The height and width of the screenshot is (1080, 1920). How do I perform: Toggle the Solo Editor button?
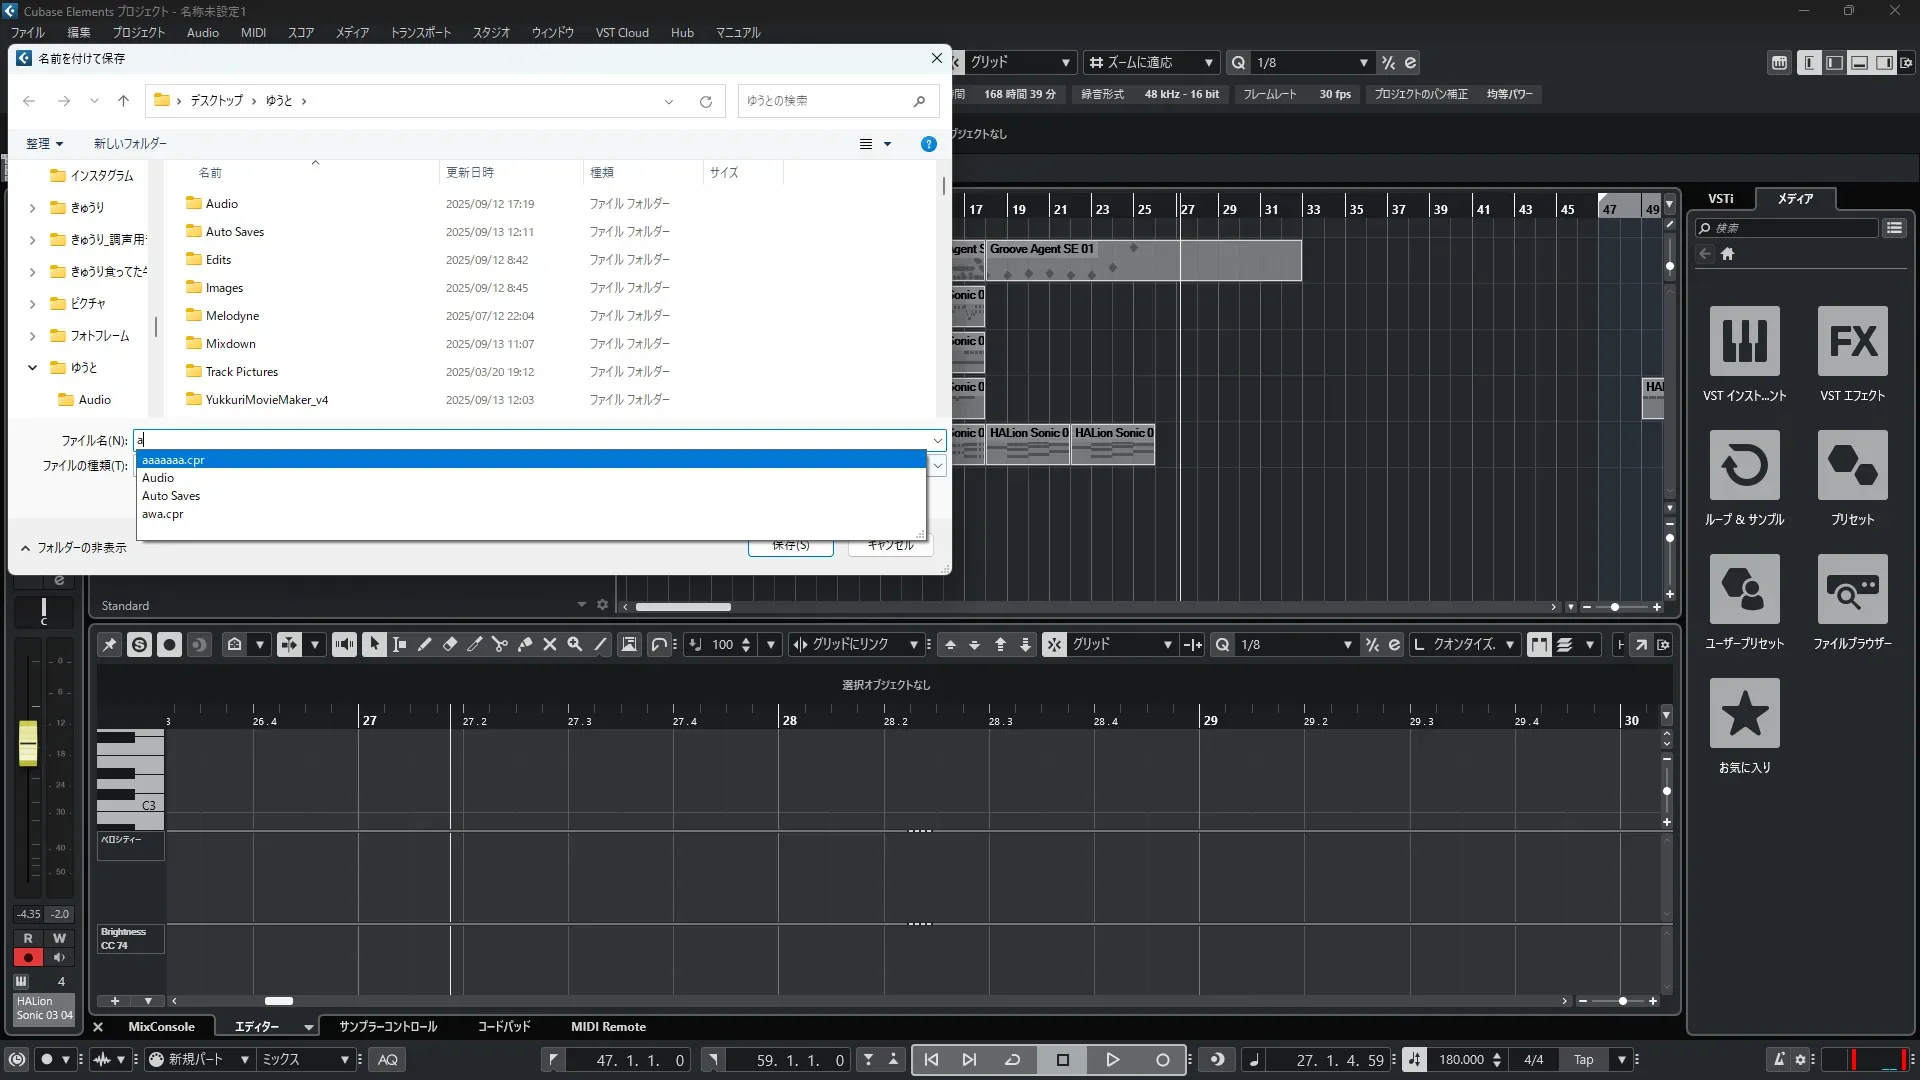(139, 645)
